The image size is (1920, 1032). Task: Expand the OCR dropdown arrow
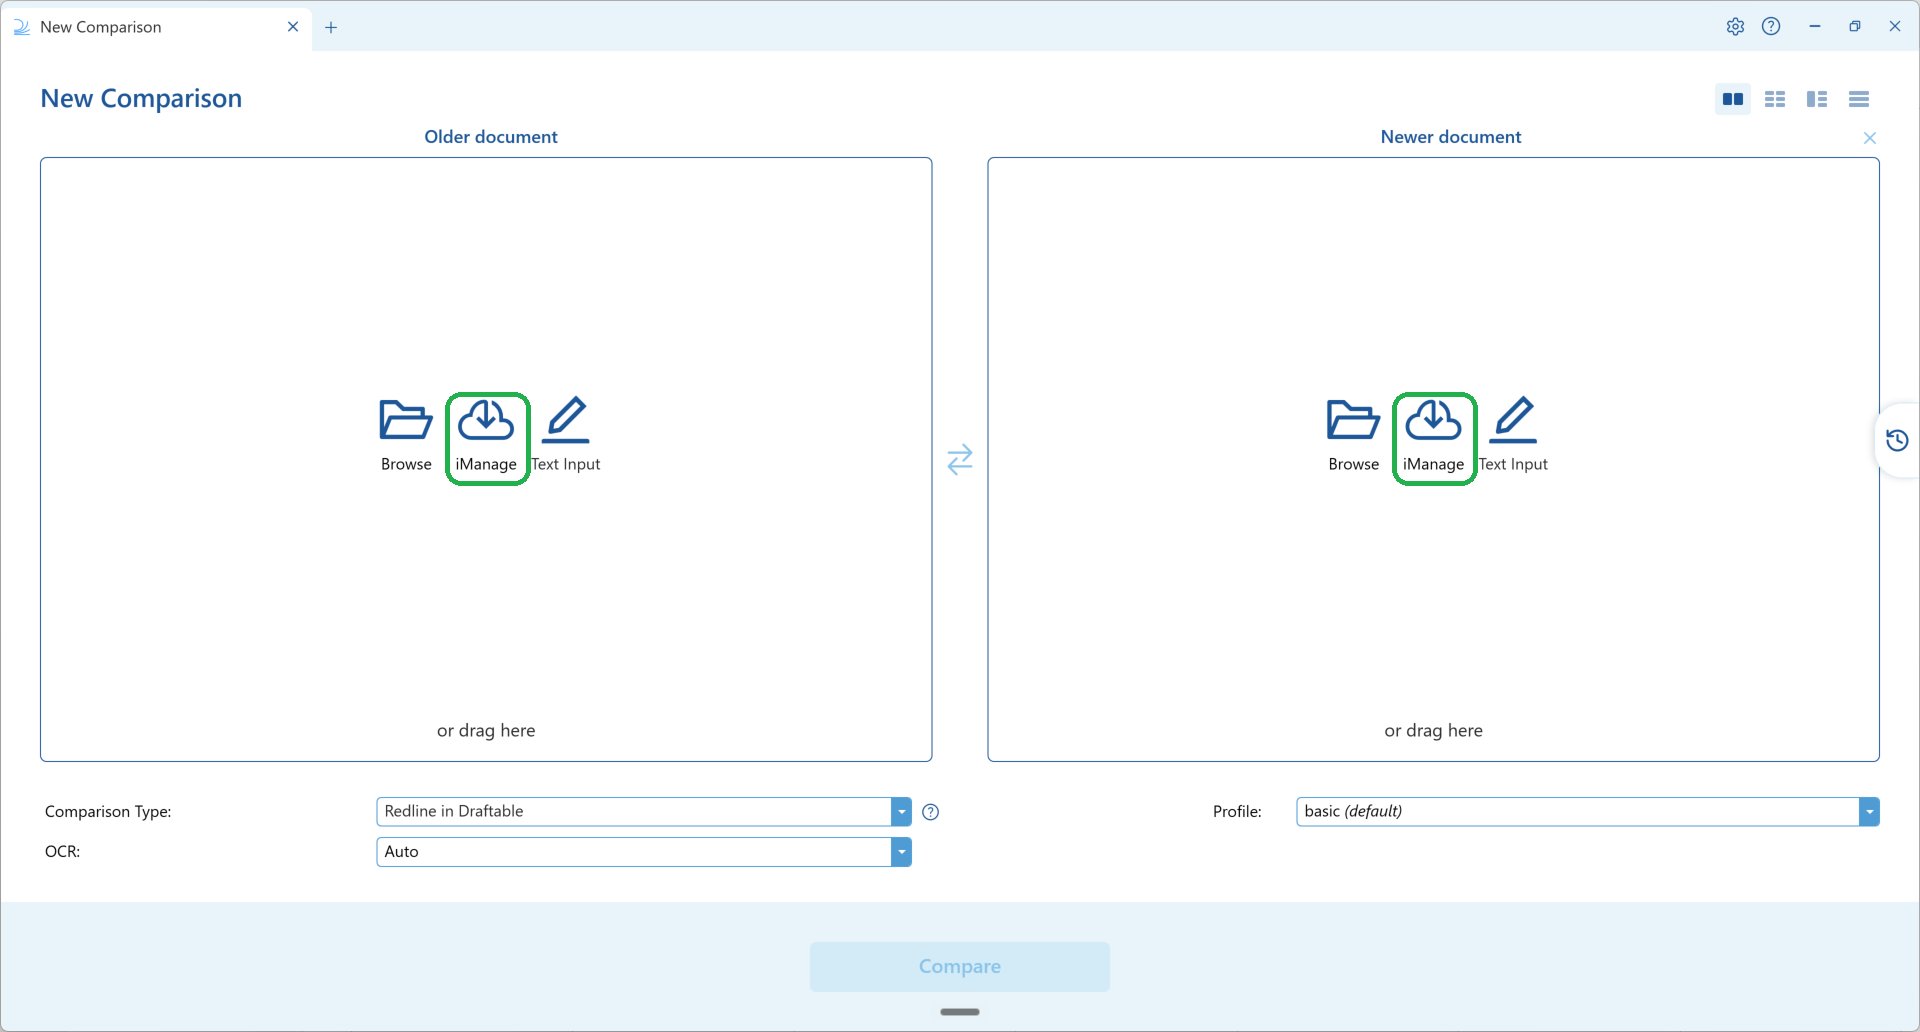click(x=902, y=852)
